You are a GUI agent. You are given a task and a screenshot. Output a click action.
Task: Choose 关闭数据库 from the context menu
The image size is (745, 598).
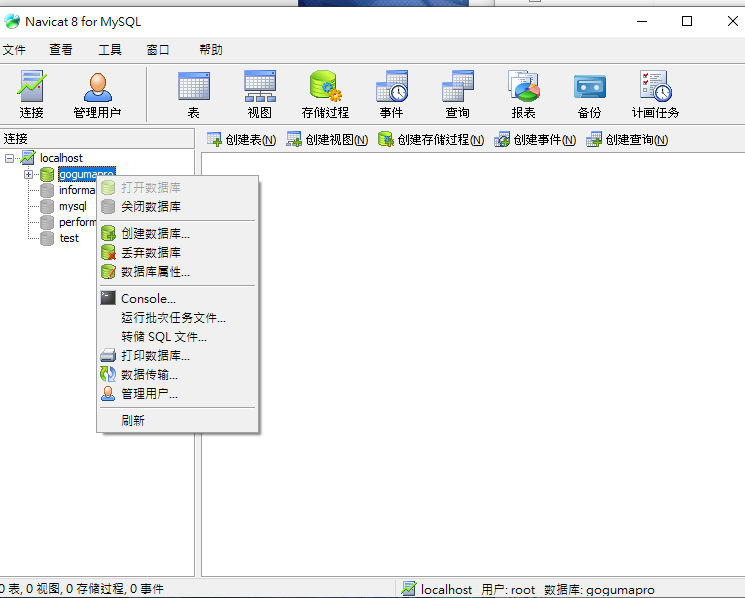[178, 207]
